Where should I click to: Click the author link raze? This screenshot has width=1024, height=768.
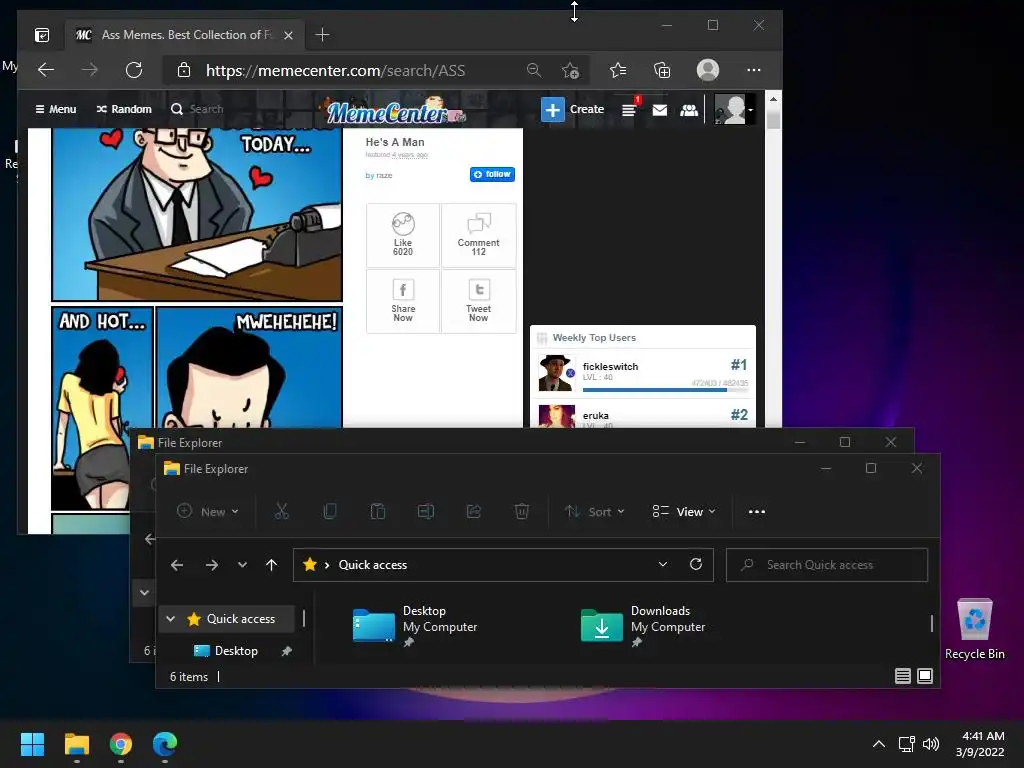tap(385, 175)
